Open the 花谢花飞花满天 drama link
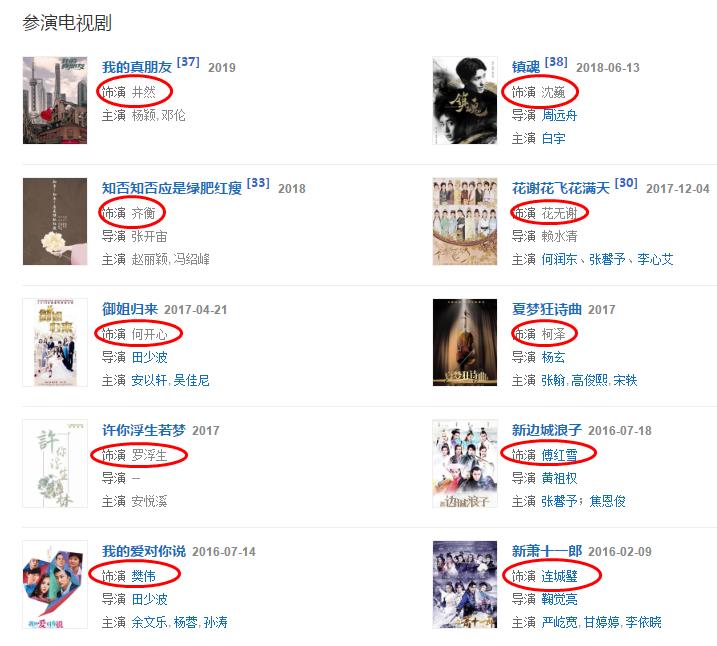The height and width of the screenshot is (646, 717). tap(561, 188)
